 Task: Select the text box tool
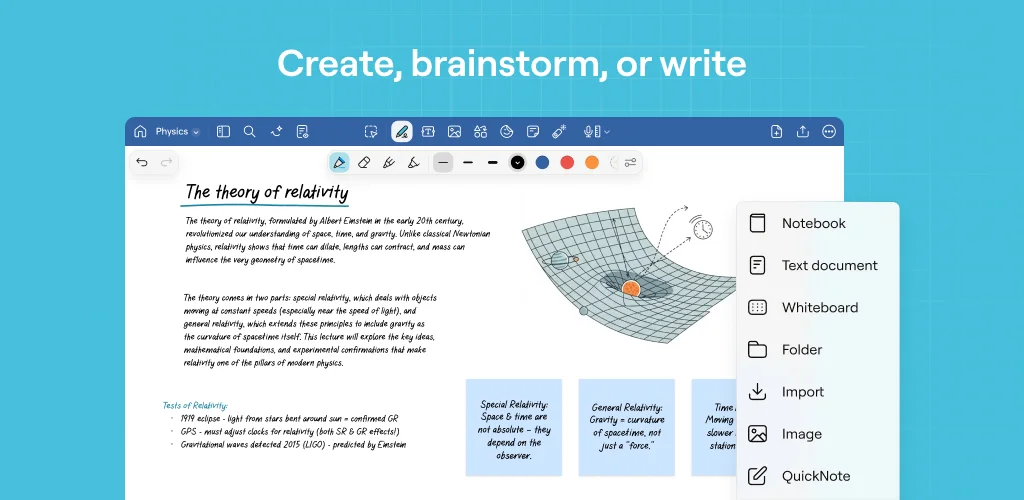(x=428, y=132)
